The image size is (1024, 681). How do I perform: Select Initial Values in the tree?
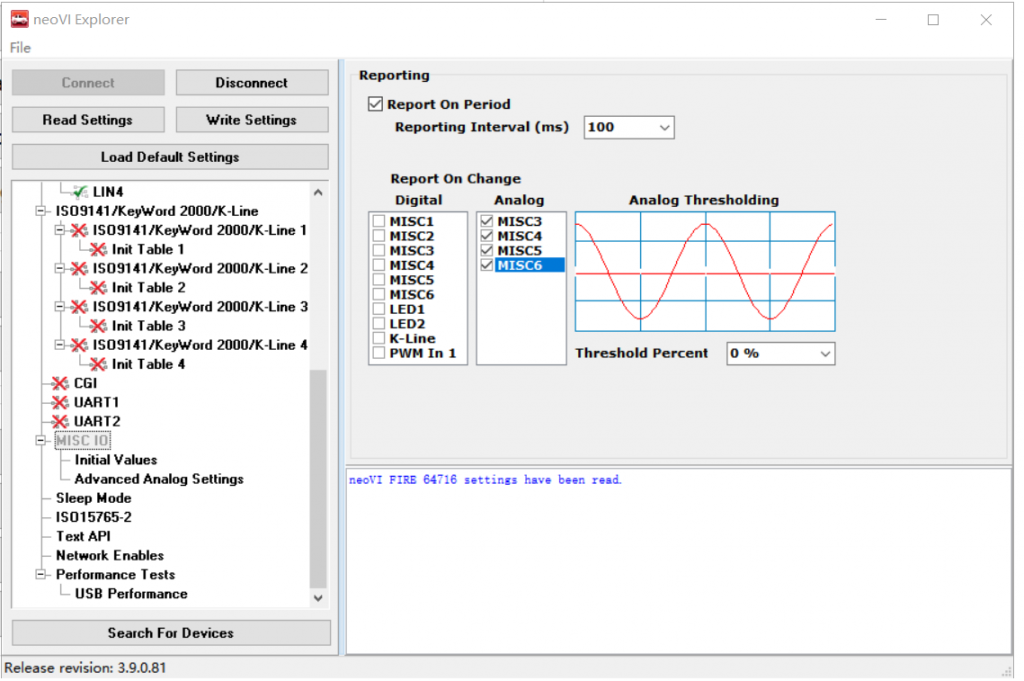pyautogui.click(x=116, y=460)
